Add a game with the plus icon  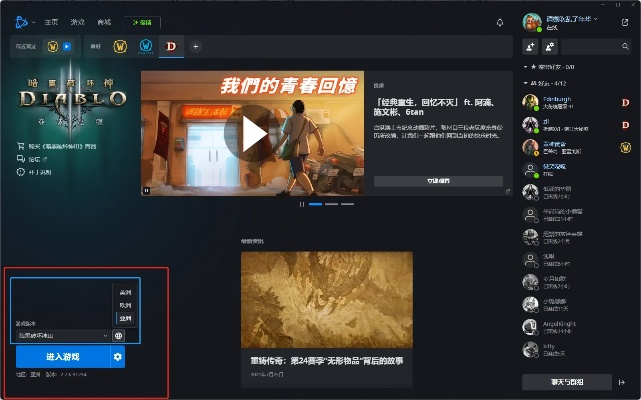point(195,47)
